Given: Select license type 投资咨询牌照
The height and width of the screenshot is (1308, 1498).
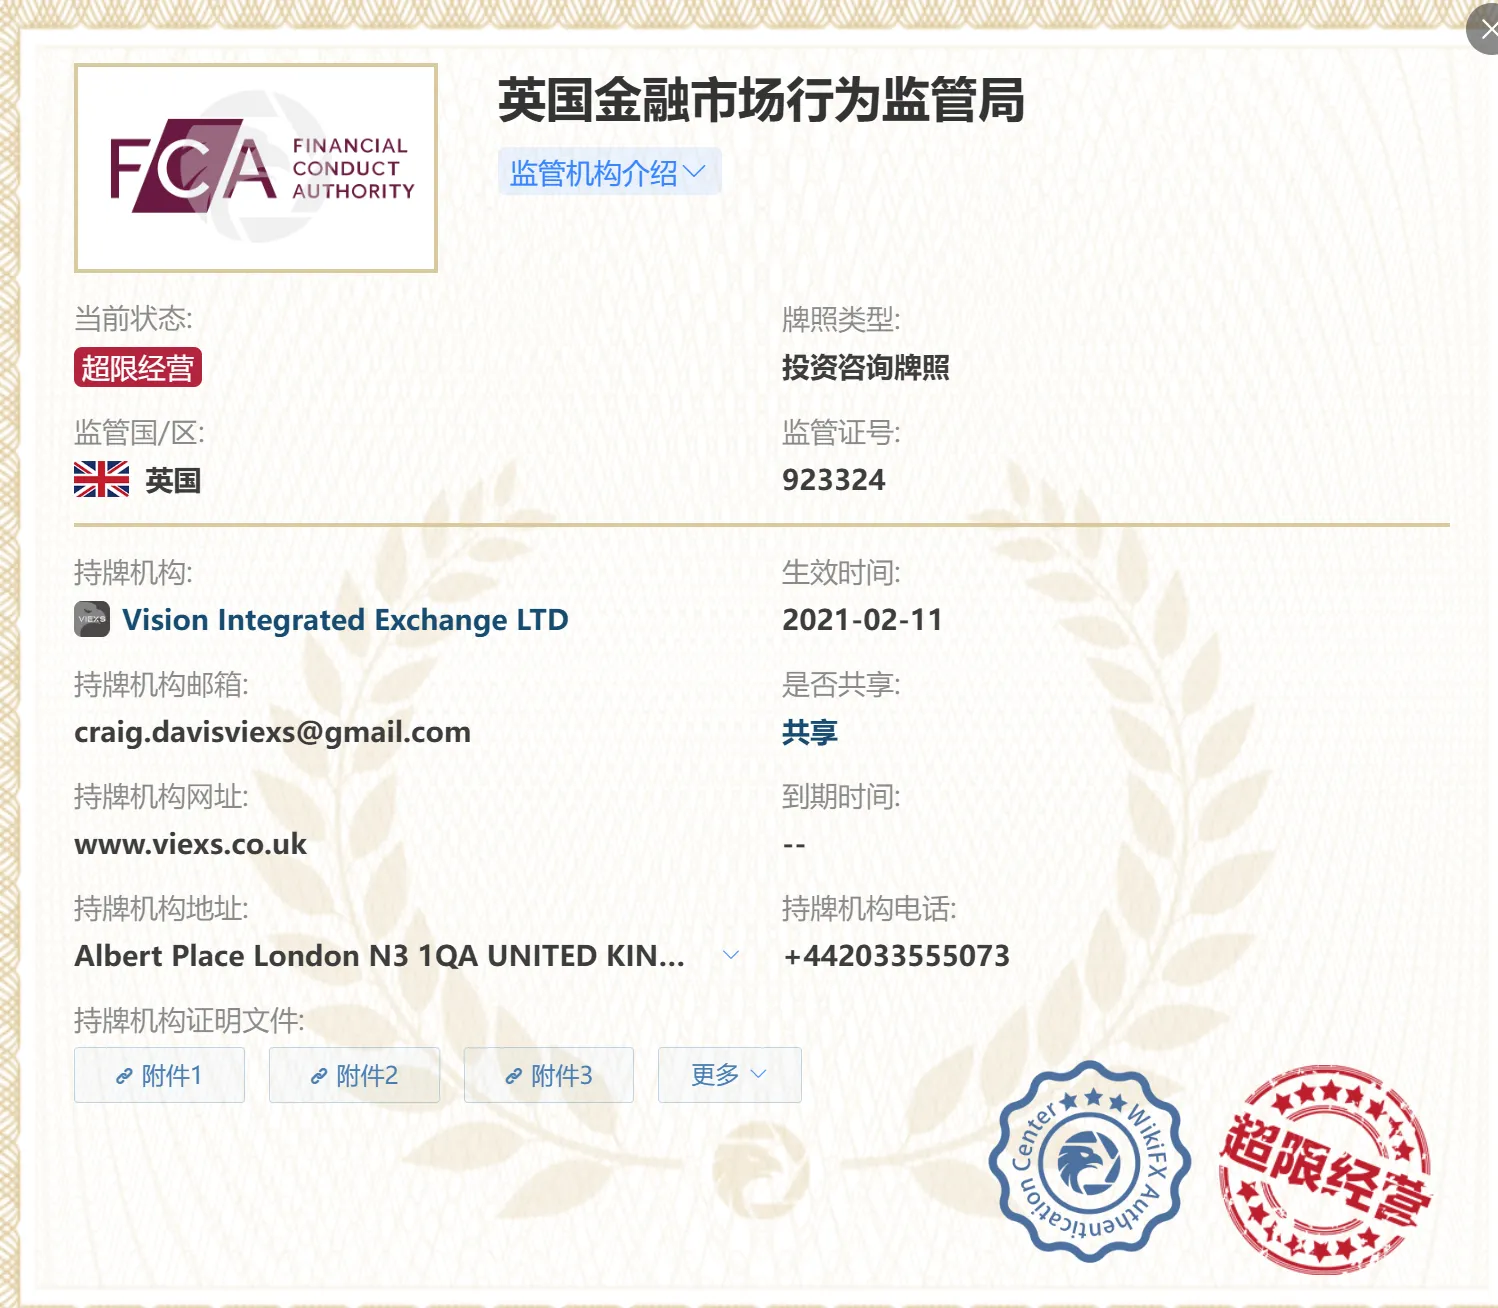Looking at the screenshot, I should 866,368.
